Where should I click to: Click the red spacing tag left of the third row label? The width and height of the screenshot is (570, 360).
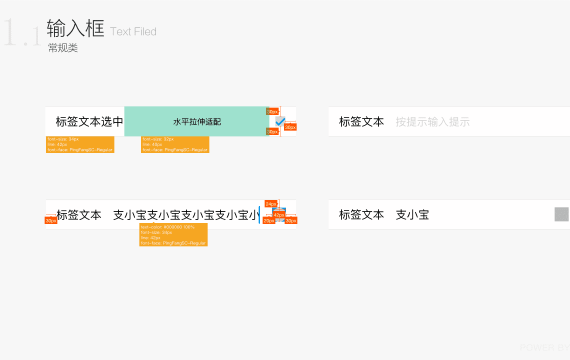[51, 220]
